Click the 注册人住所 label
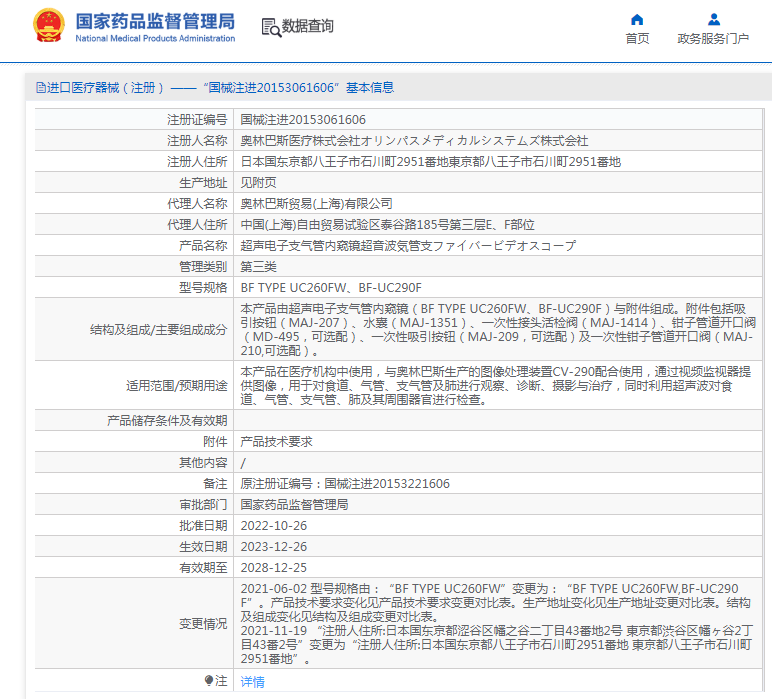Screen dimensions: 772x699 (x=197, y=161)
